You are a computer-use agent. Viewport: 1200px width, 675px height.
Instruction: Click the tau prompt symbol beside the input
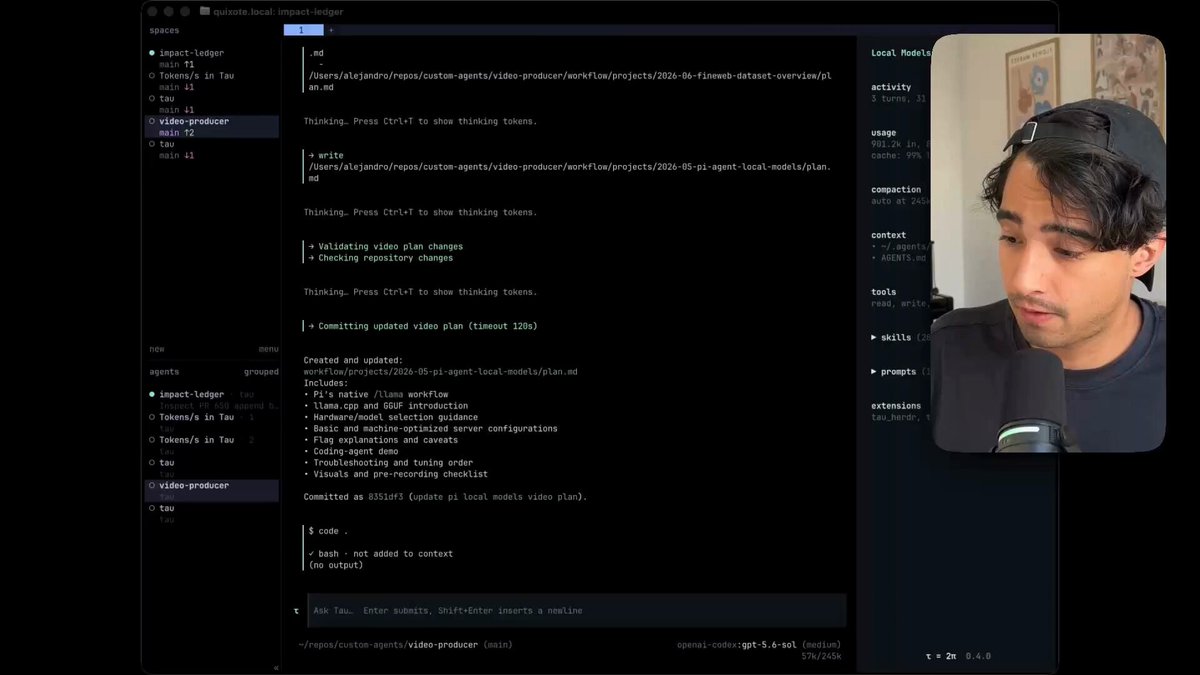[x=296, y=610]
